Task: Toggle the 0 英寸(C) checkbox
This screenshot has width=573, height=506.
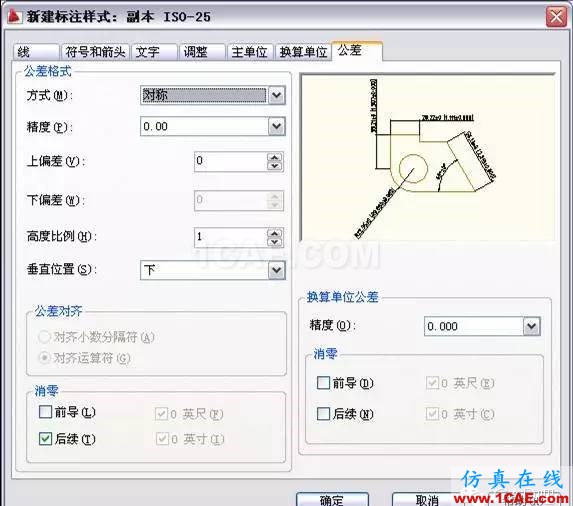Action: pos(432,414)
